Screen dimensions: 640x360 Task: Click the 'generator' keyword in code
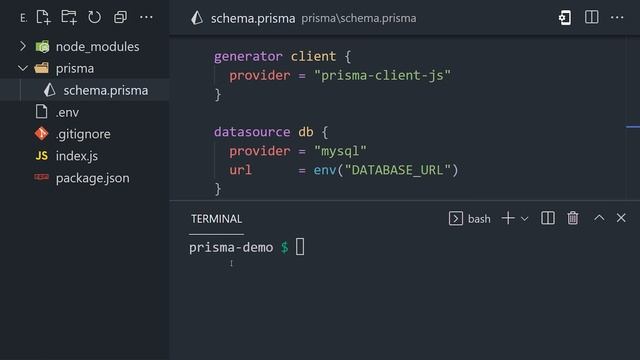point(248,56)
